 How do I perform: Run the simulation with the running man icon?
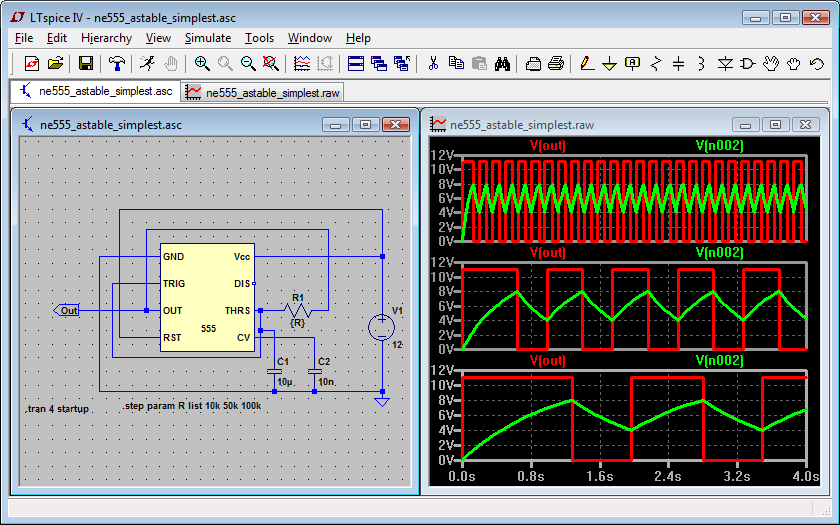(147, 64)
